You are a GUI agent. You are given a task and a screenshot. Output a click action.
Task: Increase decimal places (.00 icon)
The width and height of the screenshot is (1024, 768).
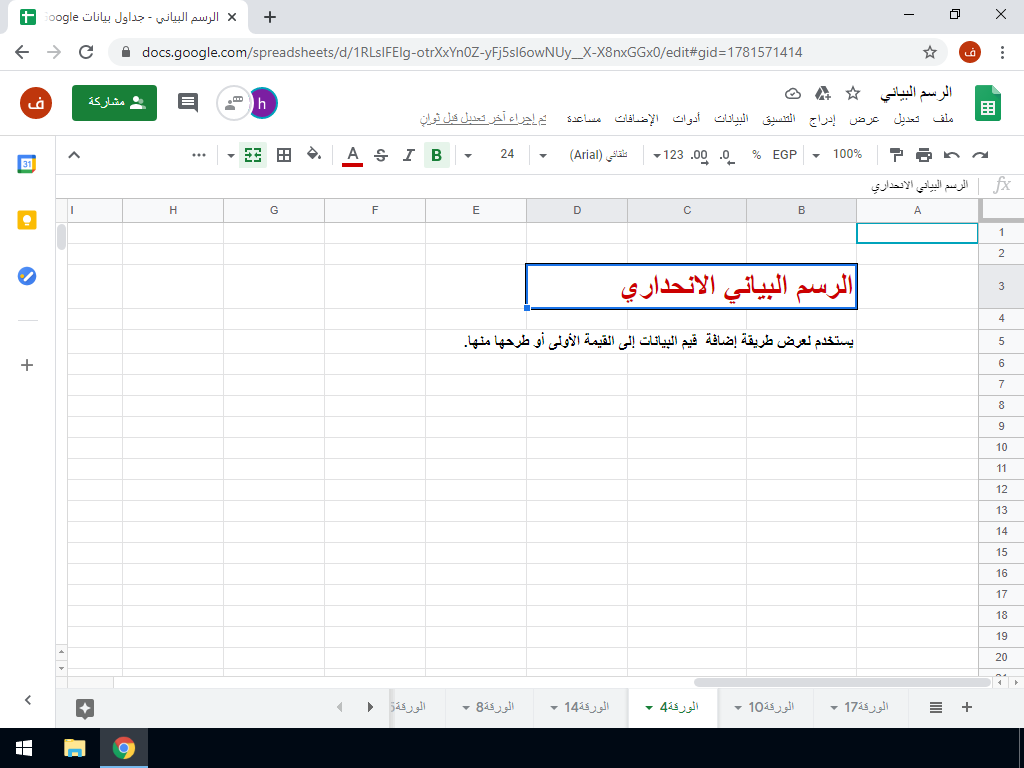(x=699, y=155)
